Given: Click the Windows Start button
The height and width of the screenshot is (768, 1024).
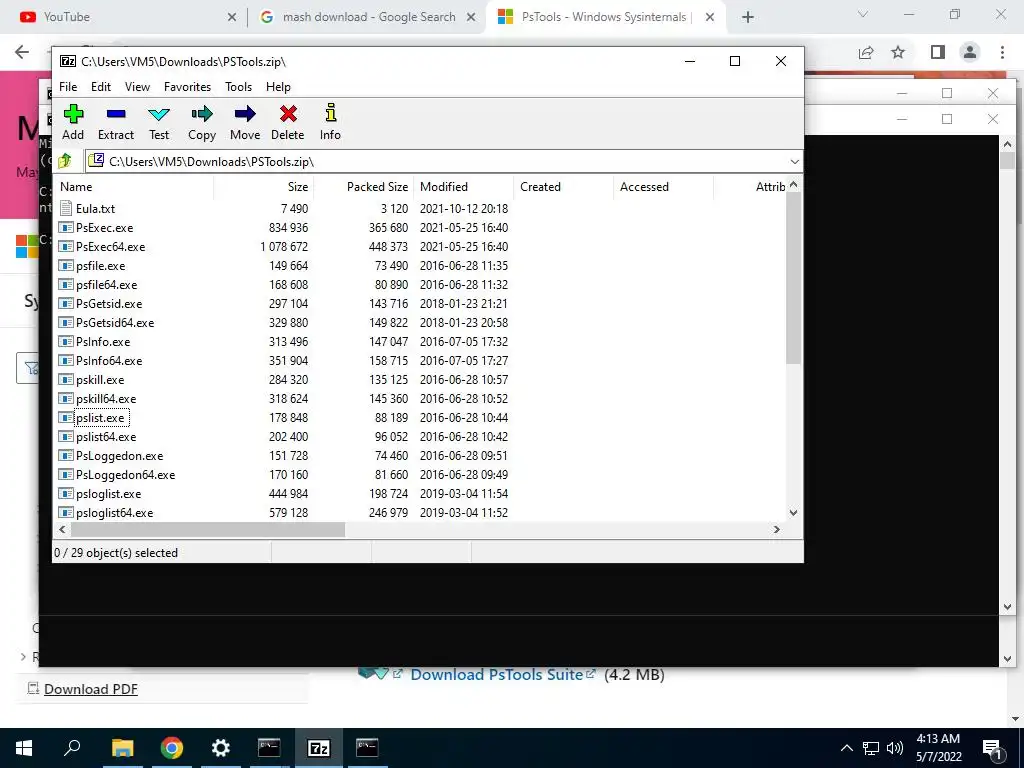Looking at the screenshot, I should 24,748.
